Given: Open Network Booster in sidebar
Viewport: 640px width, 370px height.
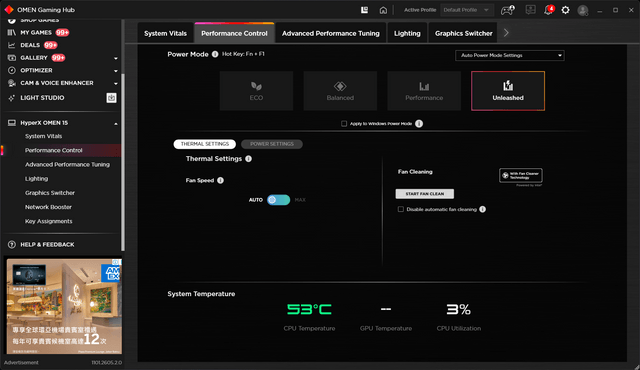Looking at the screenshot, I should click(48, 207).
